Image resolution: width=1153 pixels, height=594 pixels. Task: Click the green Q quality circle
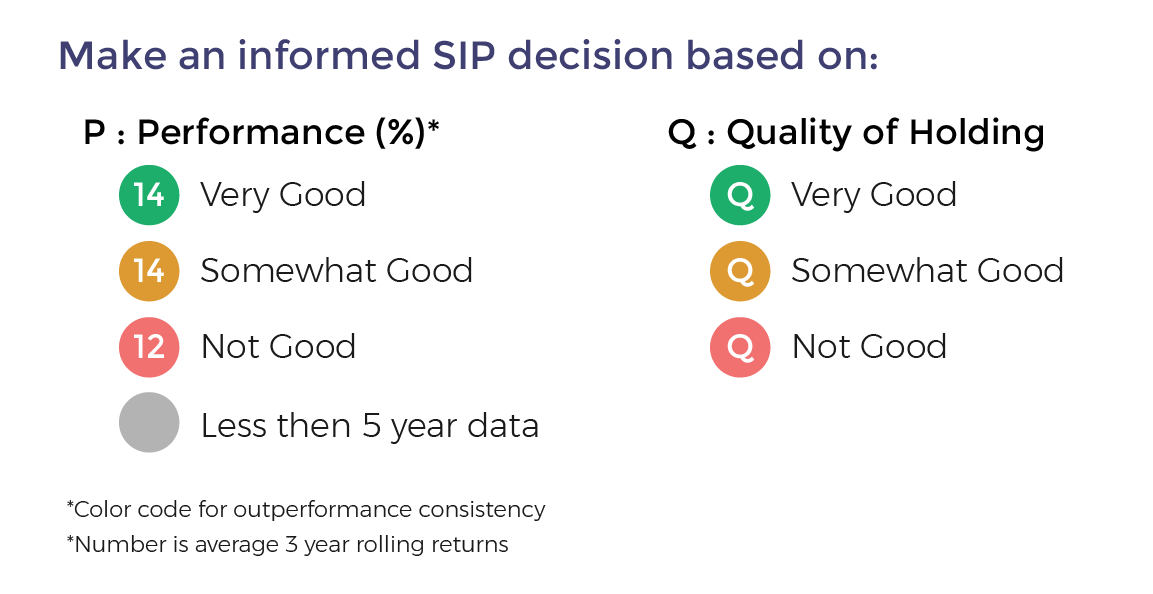tap(740, 195)
